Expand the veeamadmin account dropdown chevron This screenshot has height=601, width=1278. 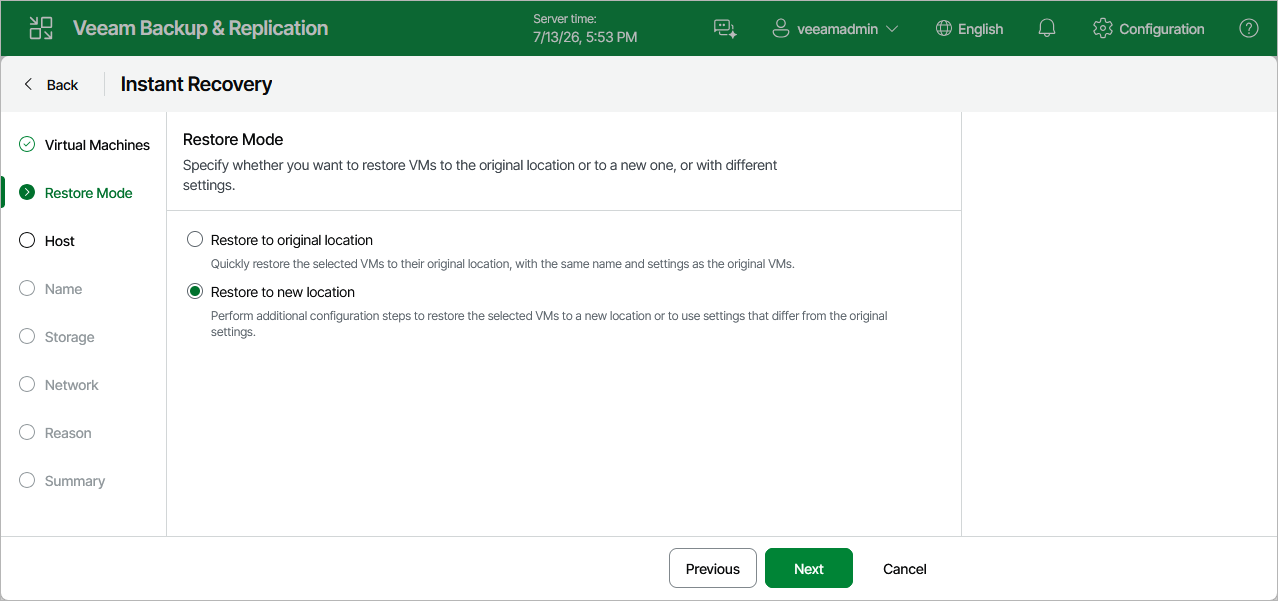tap(892, 29)
